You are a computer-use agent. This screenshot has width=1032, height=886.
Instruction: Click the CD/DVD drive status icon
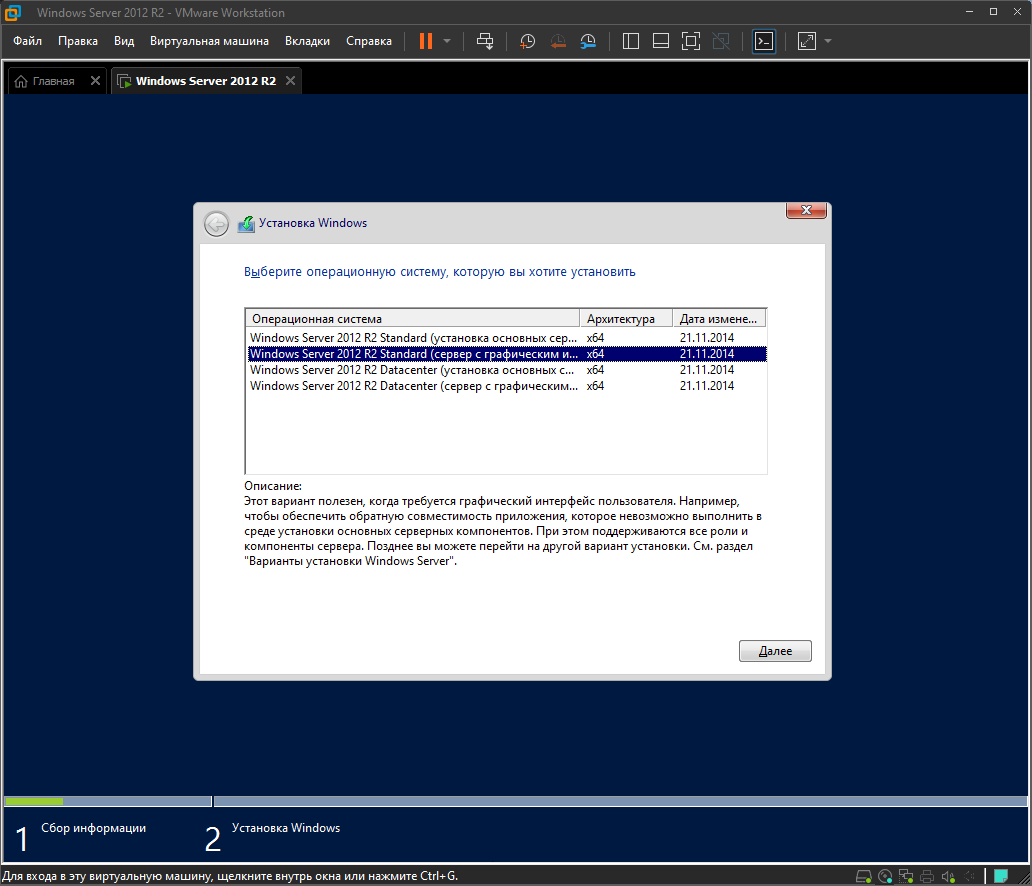coord(885,876)
